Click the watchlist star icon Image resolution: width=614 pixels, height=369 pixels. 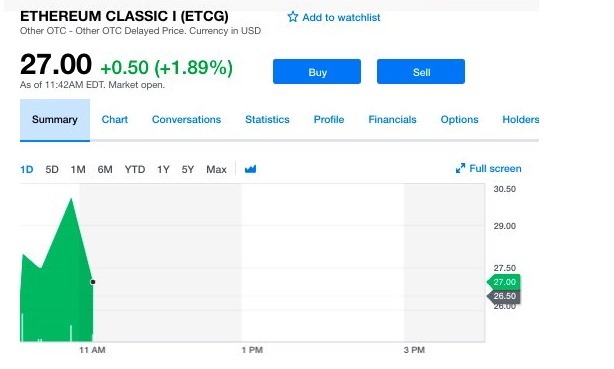coord(293,17)
